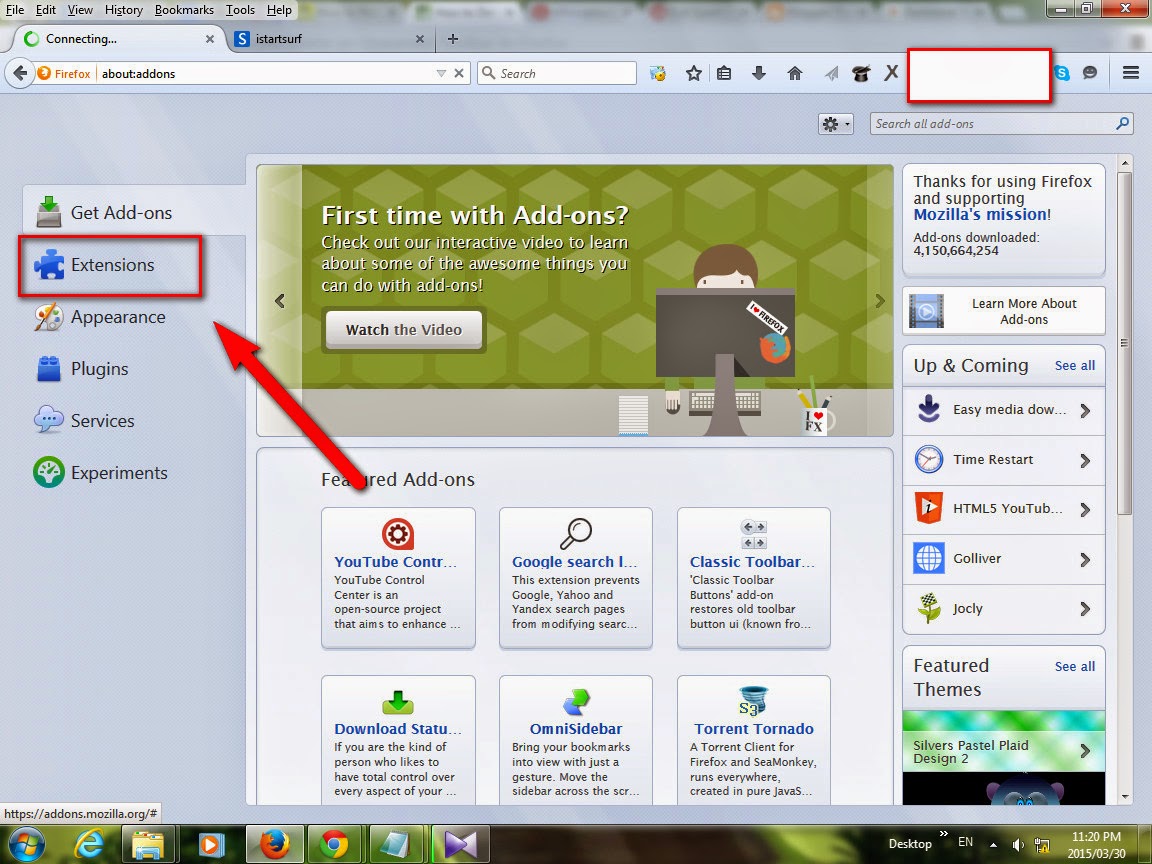The width and height of the screenshot is (1152, 864).
Task: Open the Edit menu
Action: 46,10
